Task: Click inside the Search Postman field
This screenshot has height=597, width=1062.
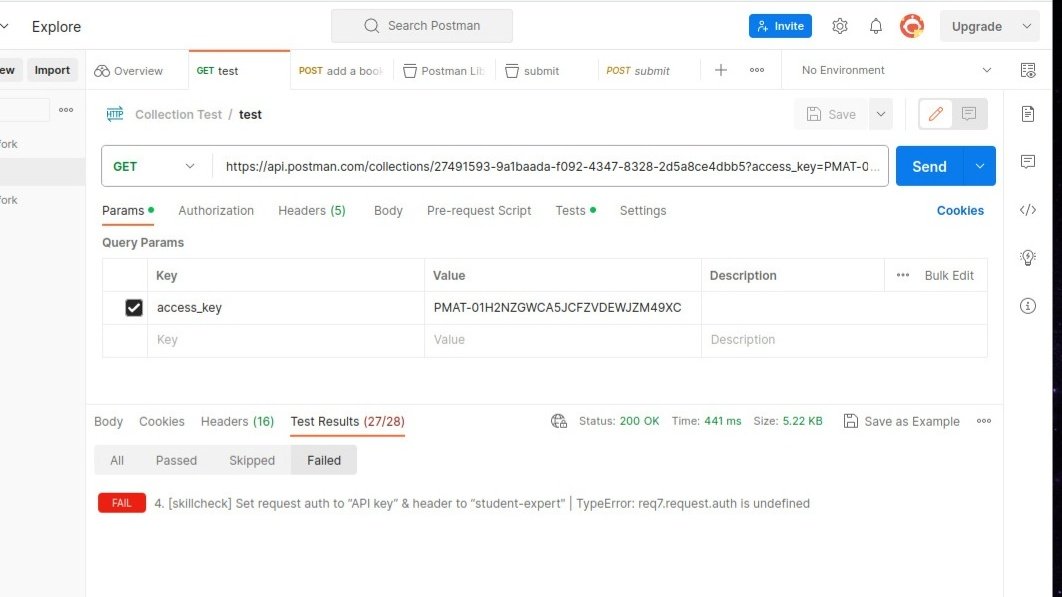Action: click(x=421, y=26)
